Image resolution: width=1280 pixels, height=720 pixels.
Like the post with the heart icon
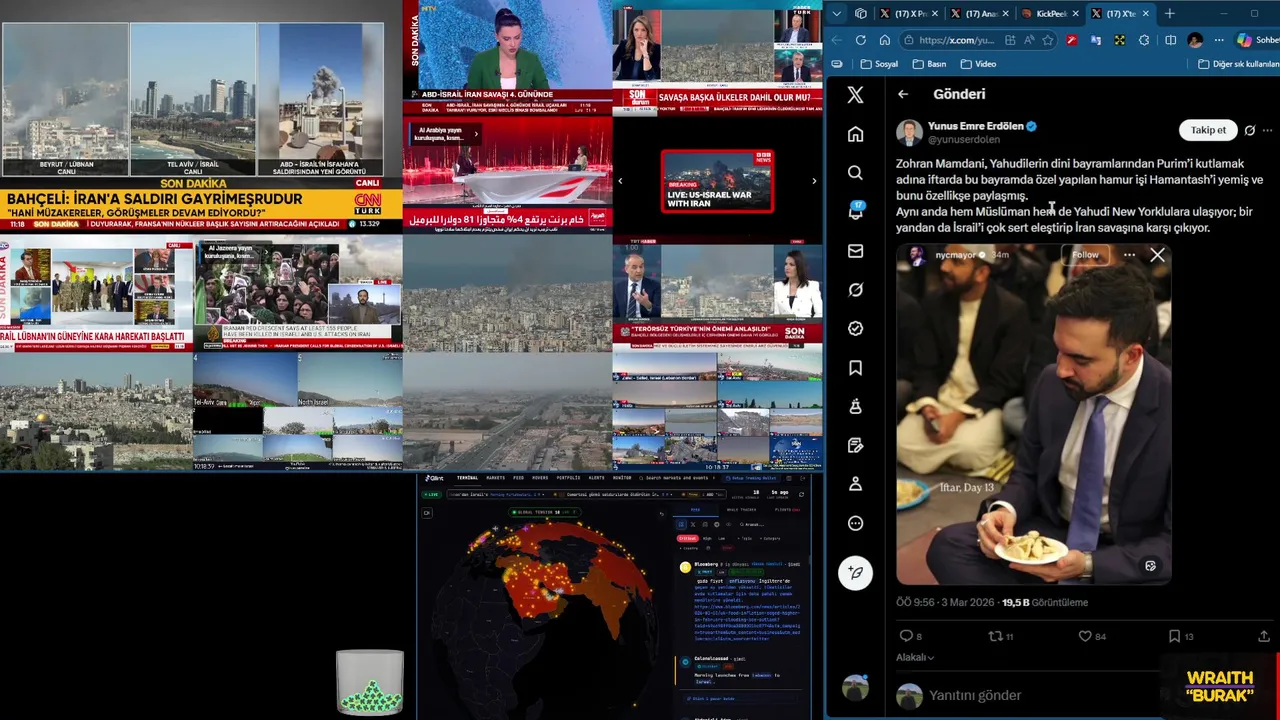(1085, 636)
